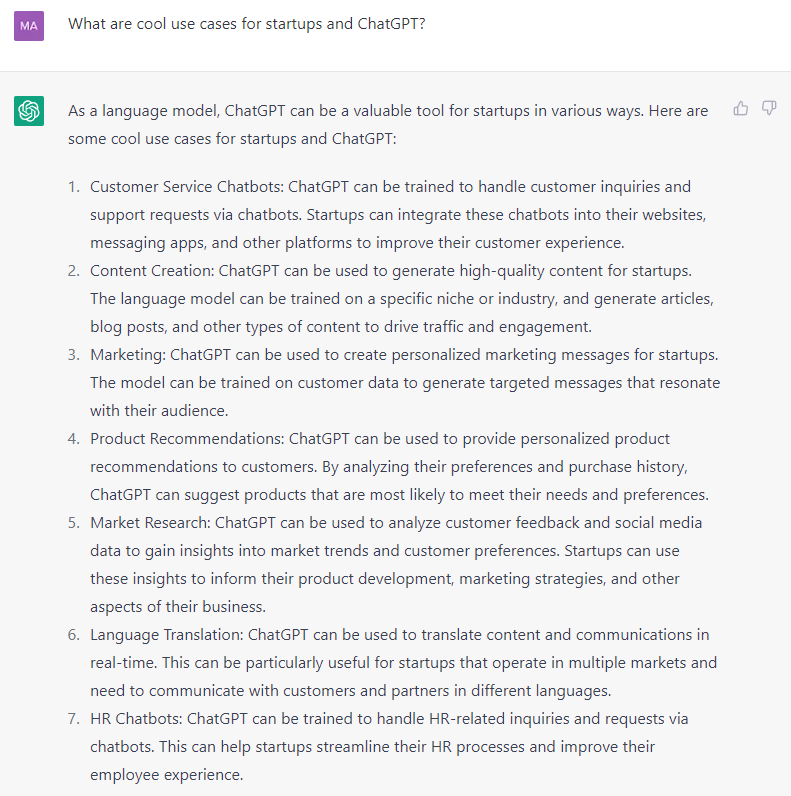This screenshot has width=791, height=796.
Task: Click list number 7 marker
Action: 73,719
